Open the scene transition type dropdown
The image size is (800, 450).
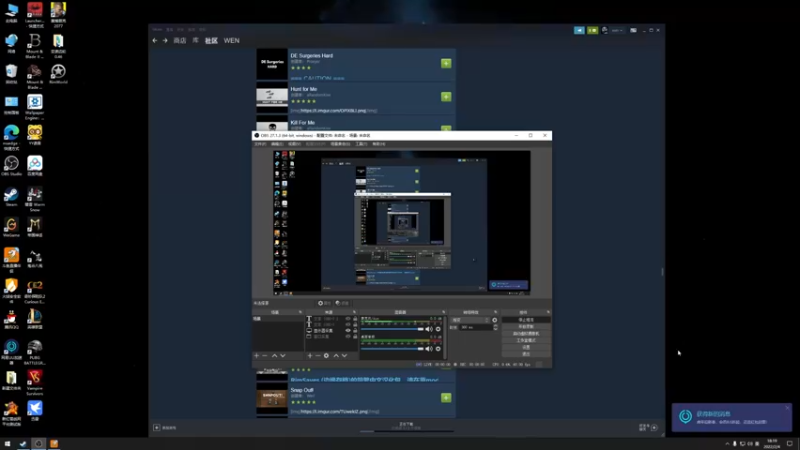470,320
